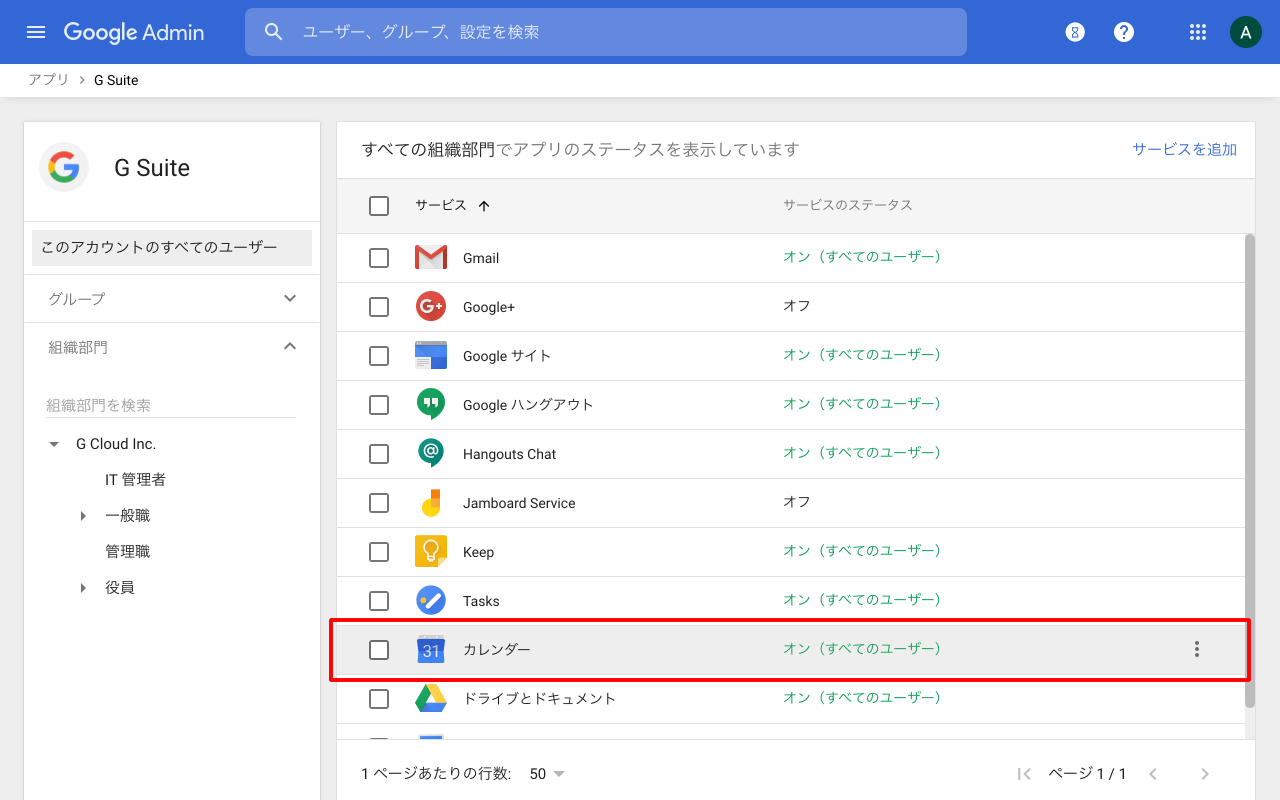Go to next page arrow
1280x800 pixels.
pos(1205,774)
